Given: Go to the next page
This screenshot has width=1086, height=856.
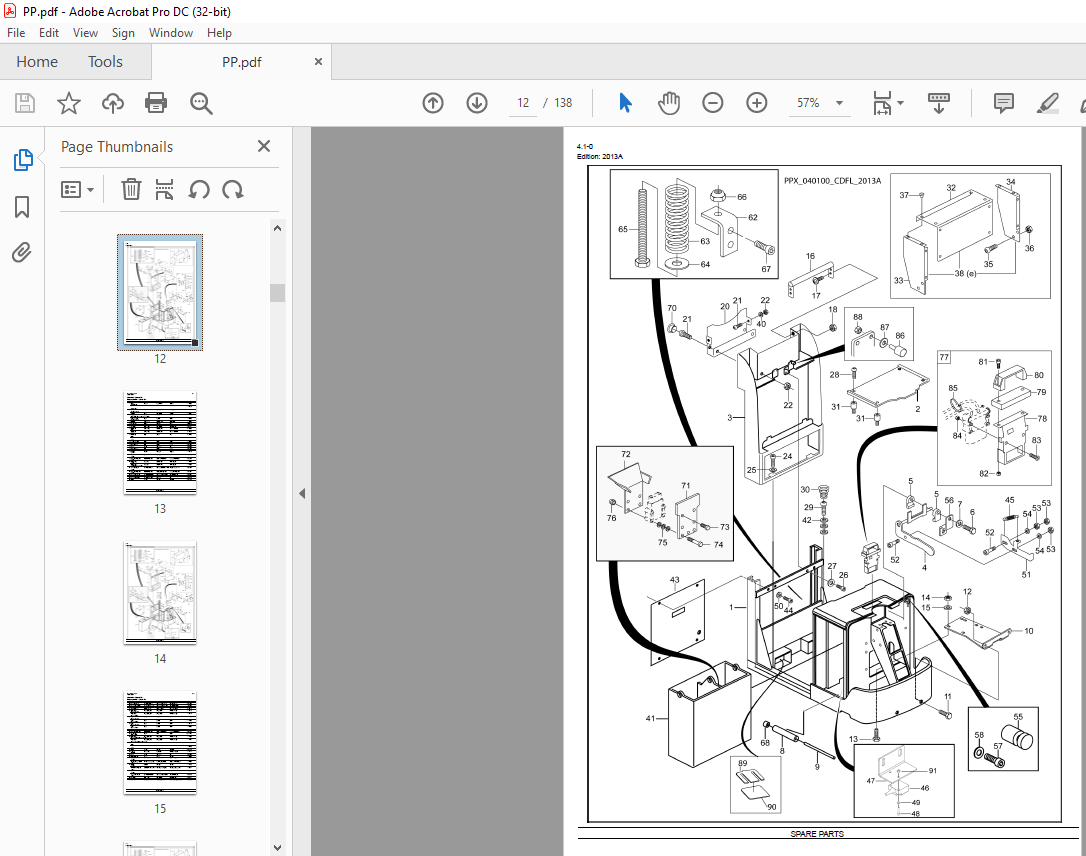Looking at the screenshot, I should coord(477,103).
